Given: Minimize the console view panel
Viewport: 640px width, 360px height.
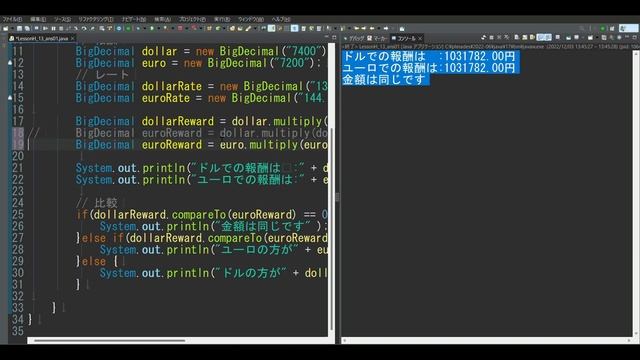Looking at the screenshot, I should (627, 37).
